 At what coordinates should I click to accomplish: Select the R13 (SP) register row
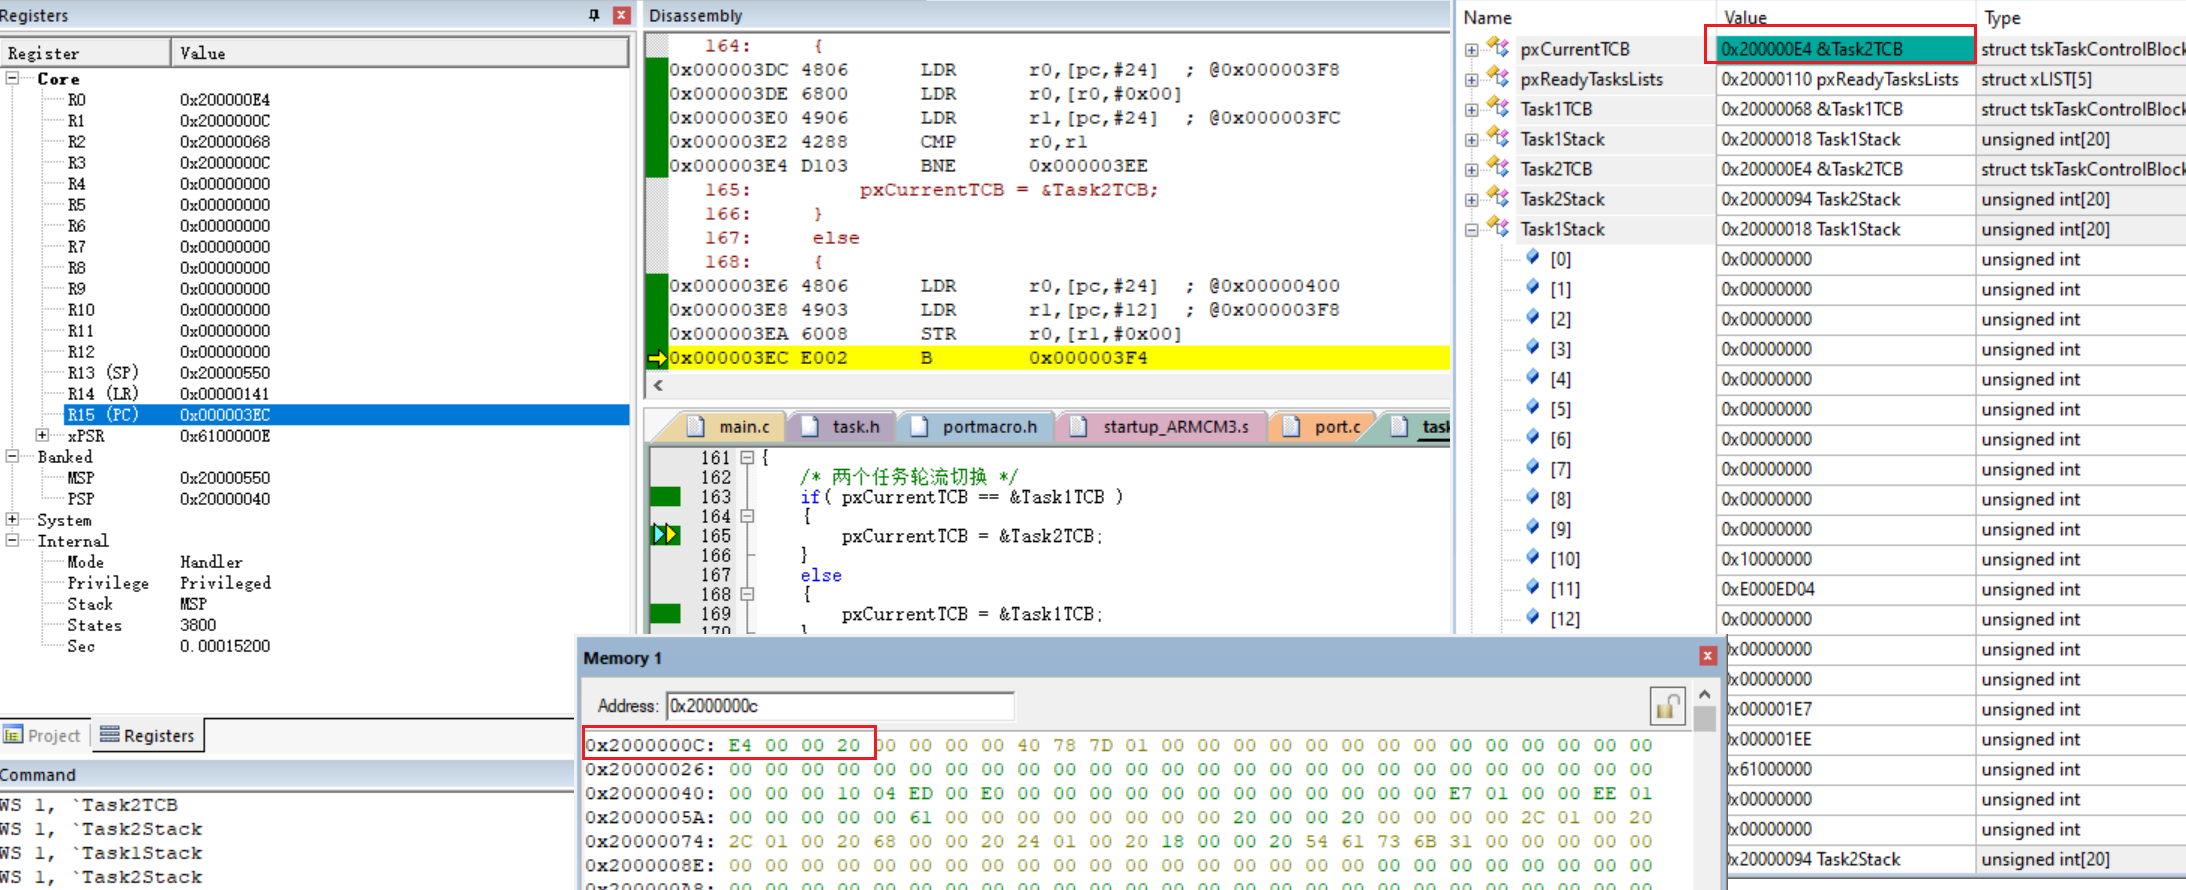coord(346,372)
